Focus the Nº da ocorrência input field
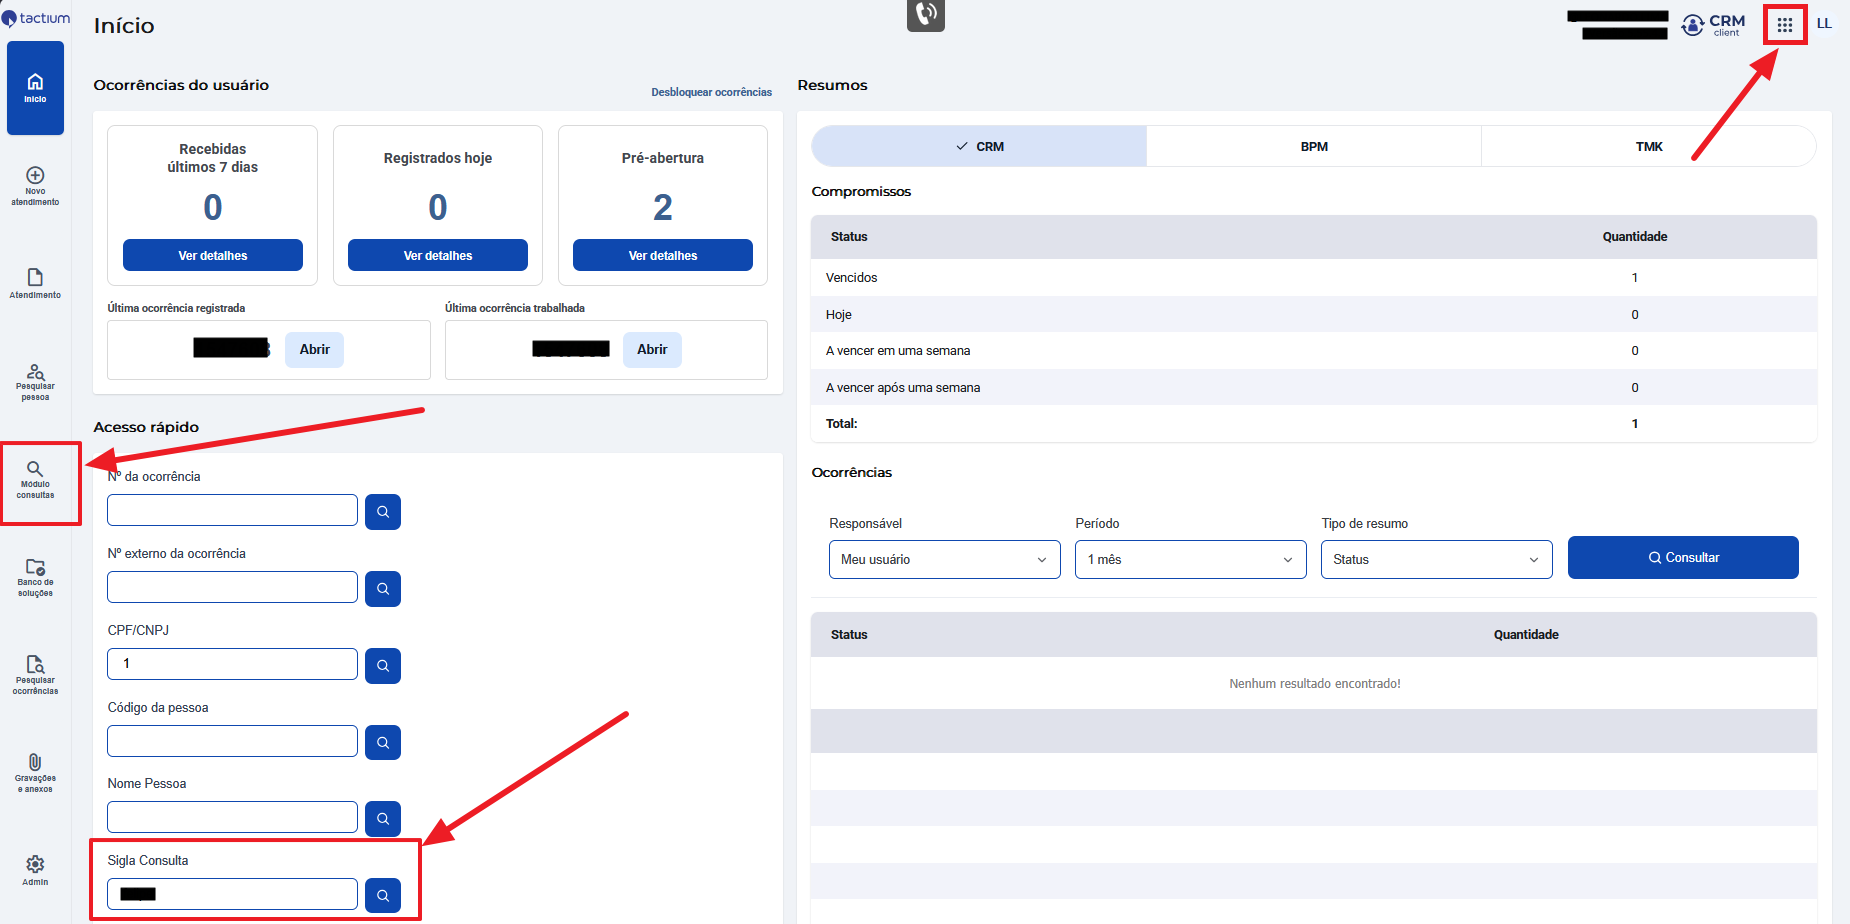 click(x=232, y=510)
